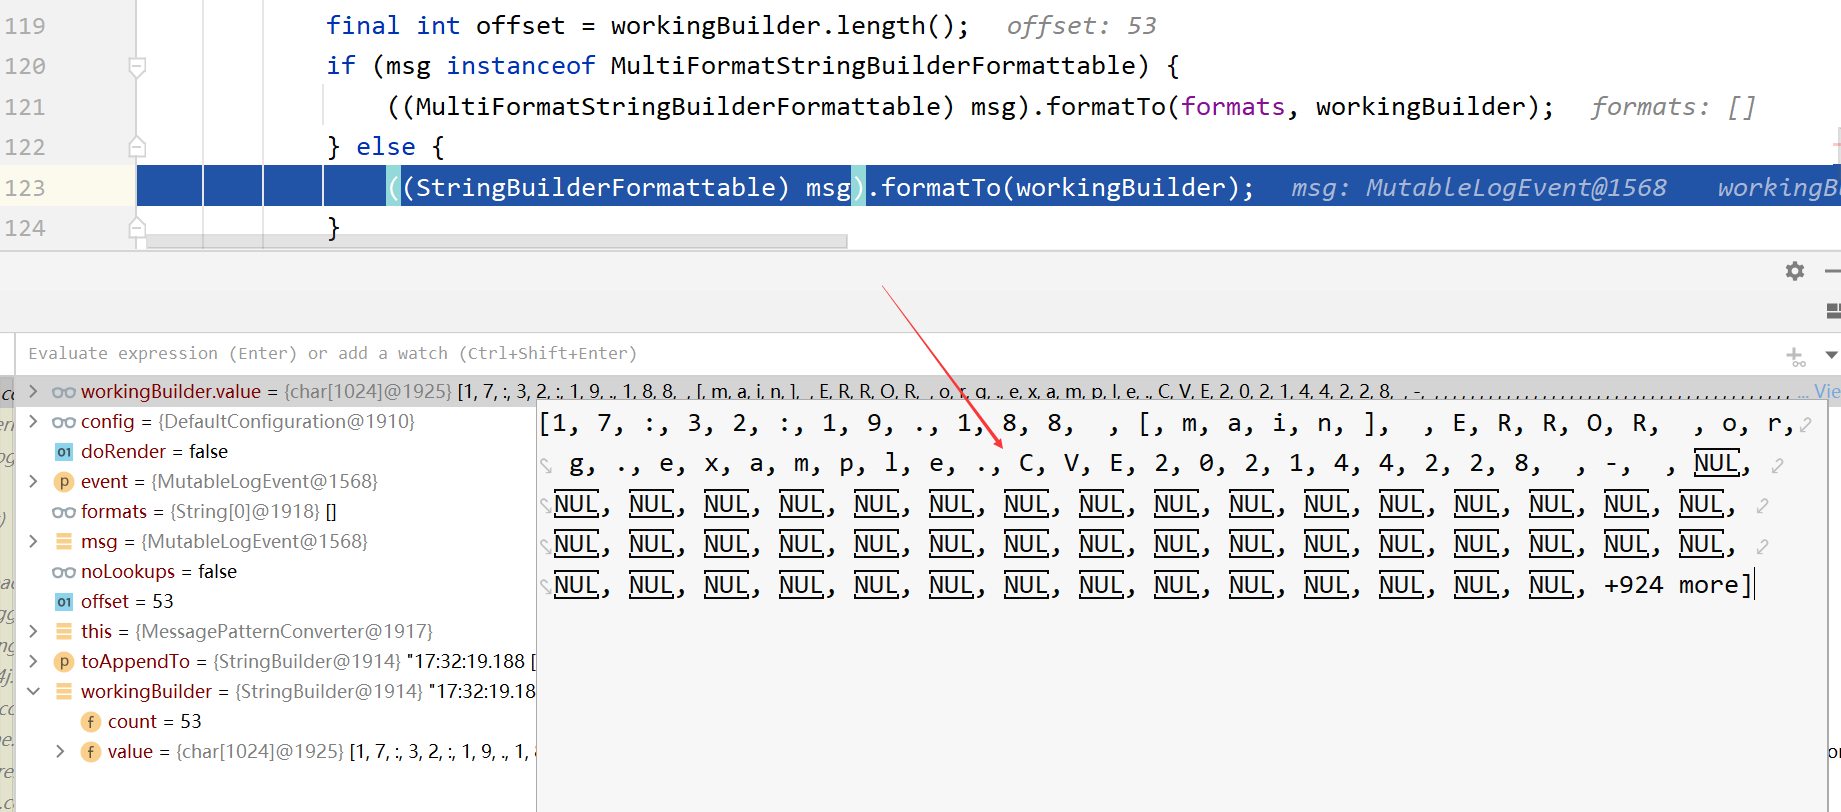This screenshot has width=1841, height=812.
Task: Click line number 119 in gutter
Action: pyautogui.click(x=25, y=26)
